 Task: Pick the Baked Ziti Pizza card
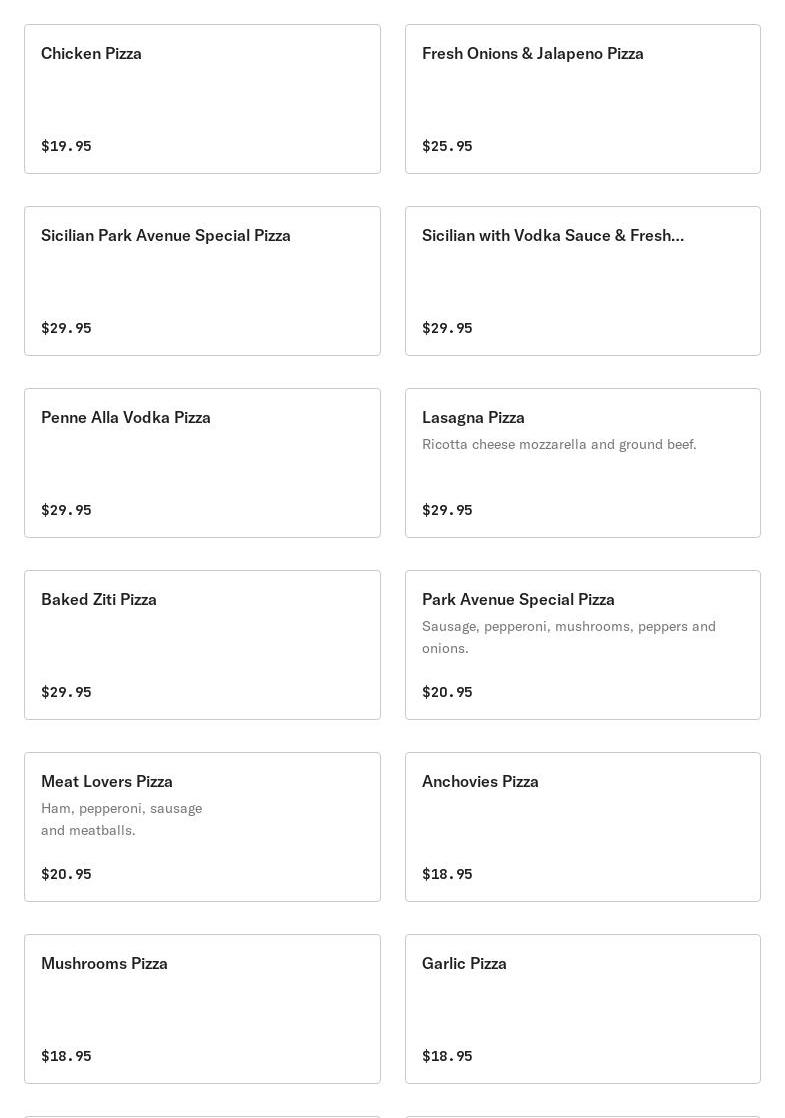coord(202,645)
